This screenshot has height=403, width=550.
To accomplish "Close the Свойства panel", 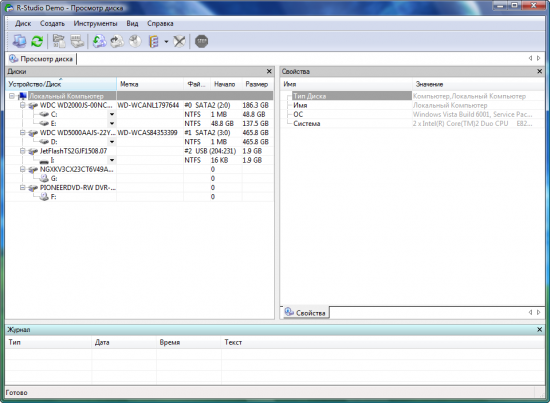I will coord(539,72).
